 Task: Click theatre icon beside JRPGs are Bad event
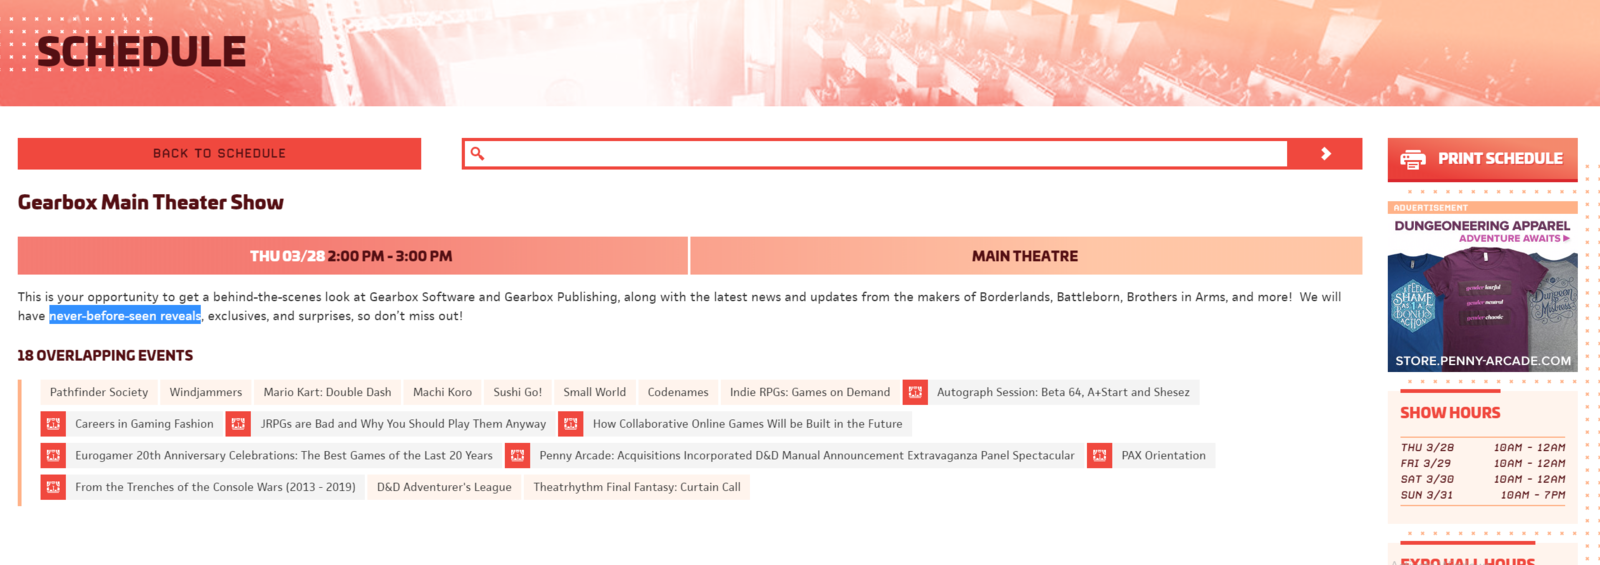coord(238,424)
